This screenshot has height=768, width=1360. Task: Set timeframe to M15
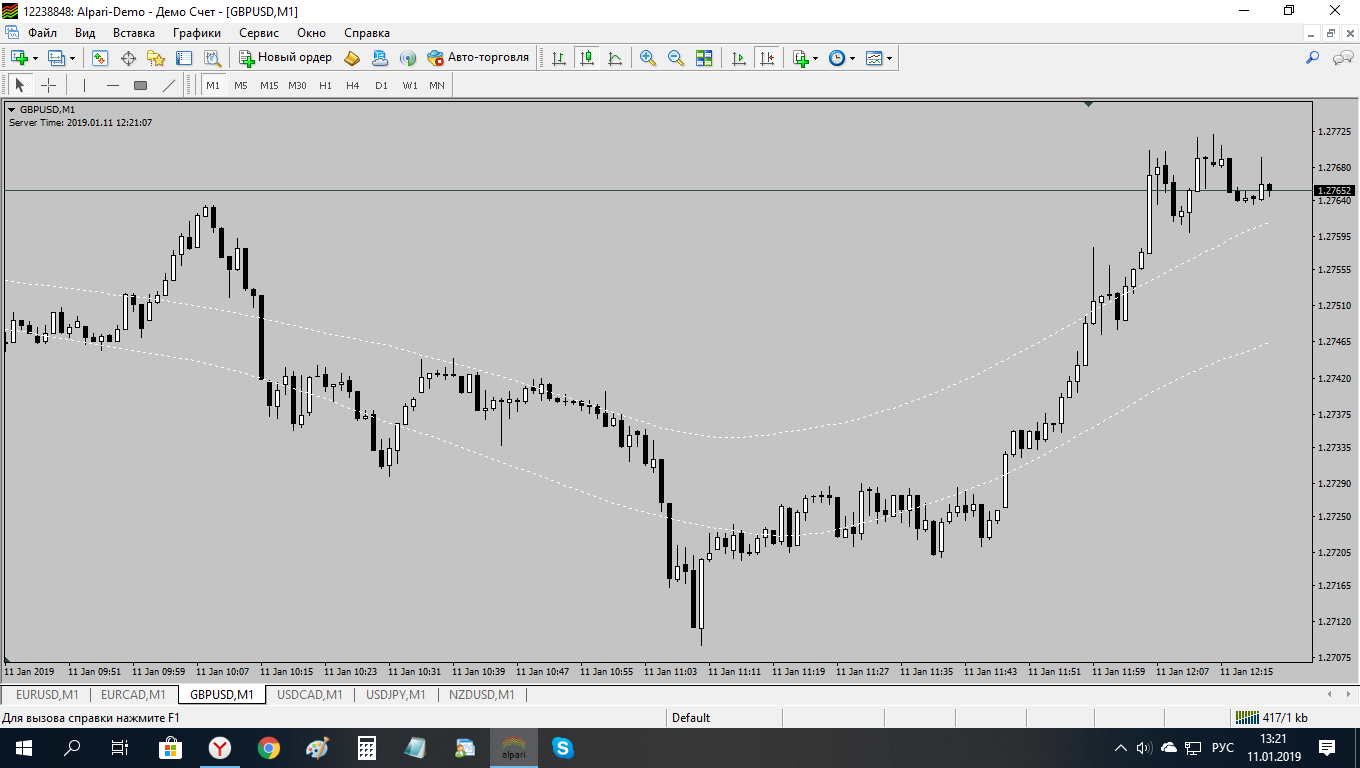269,85
